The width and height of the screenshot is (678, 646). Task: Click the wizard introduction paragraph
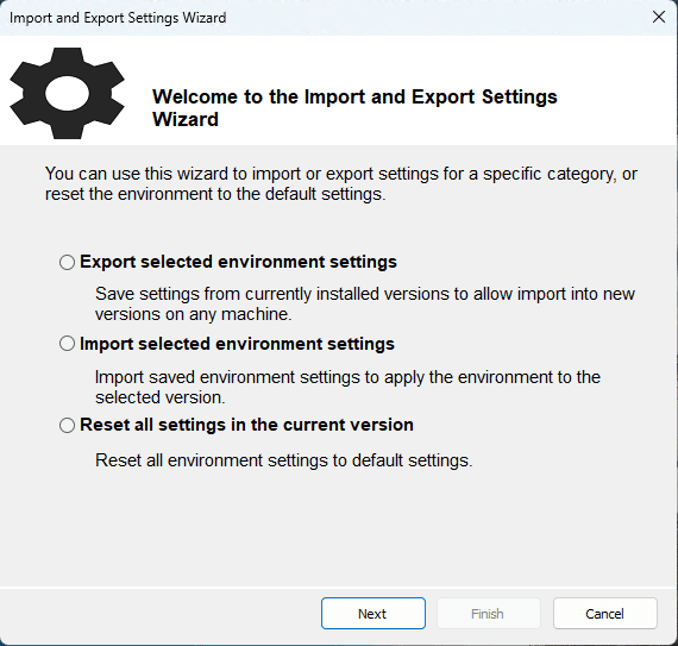pyautogui.click(x=340, y=184)
